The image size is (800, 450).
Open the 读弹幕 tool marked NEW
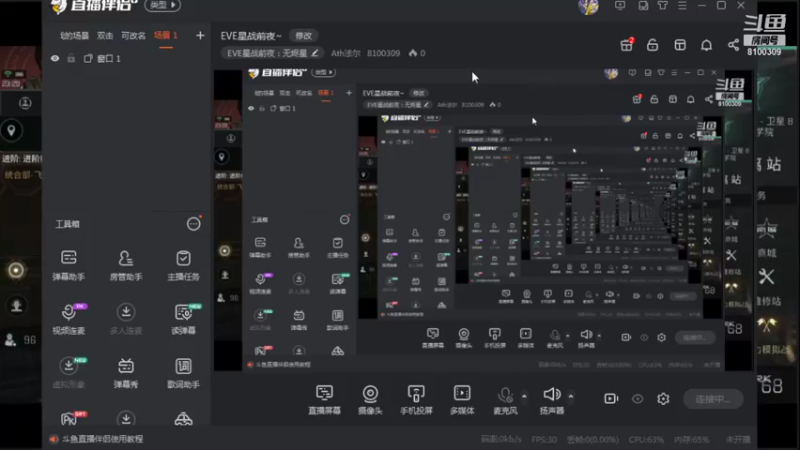coord(183,319)
